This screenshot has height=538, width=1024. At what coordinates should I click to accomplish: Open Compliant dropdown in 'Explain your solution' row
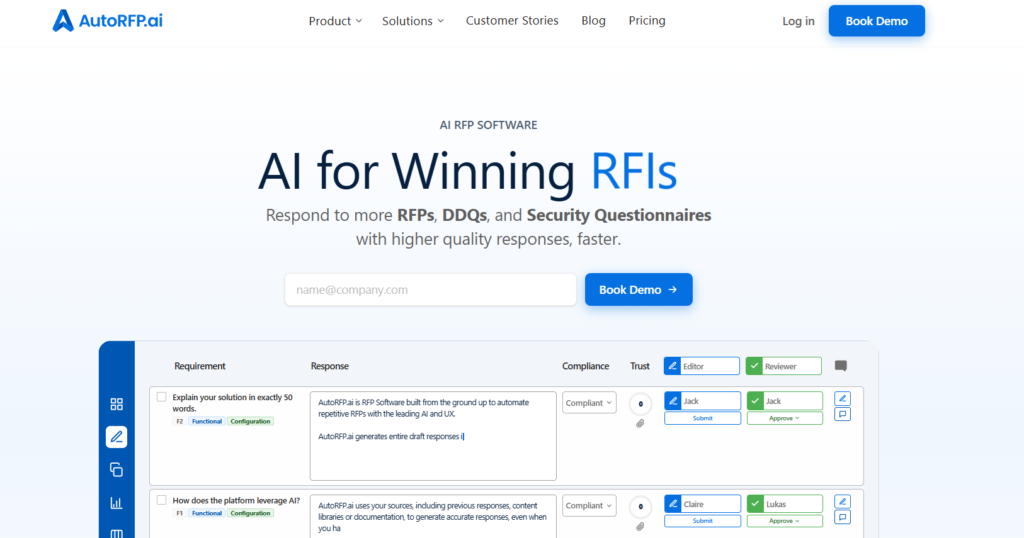coord(589,403)
